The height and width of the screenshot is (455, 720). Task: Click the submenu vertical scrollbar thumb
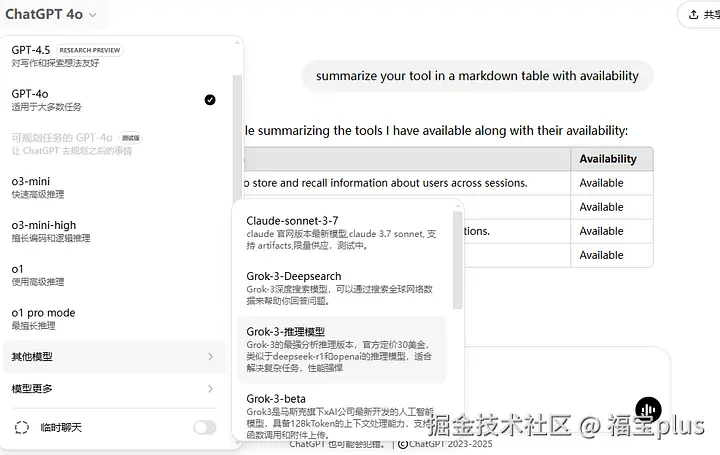click(x=457, y=260)
